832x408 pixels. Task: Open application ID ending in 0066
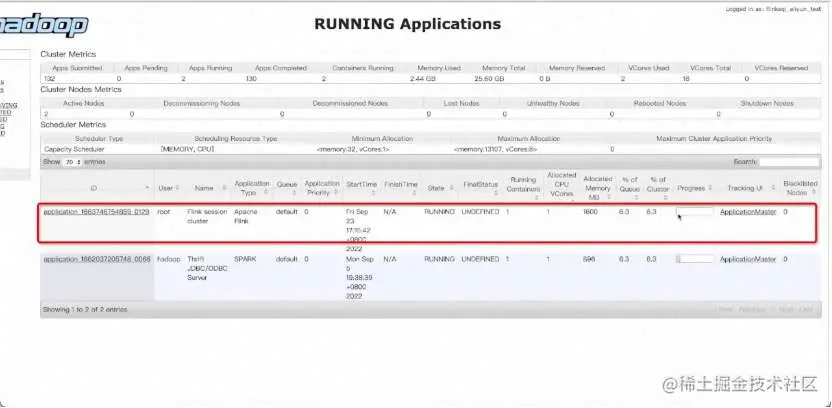click(x=97, y=259)
